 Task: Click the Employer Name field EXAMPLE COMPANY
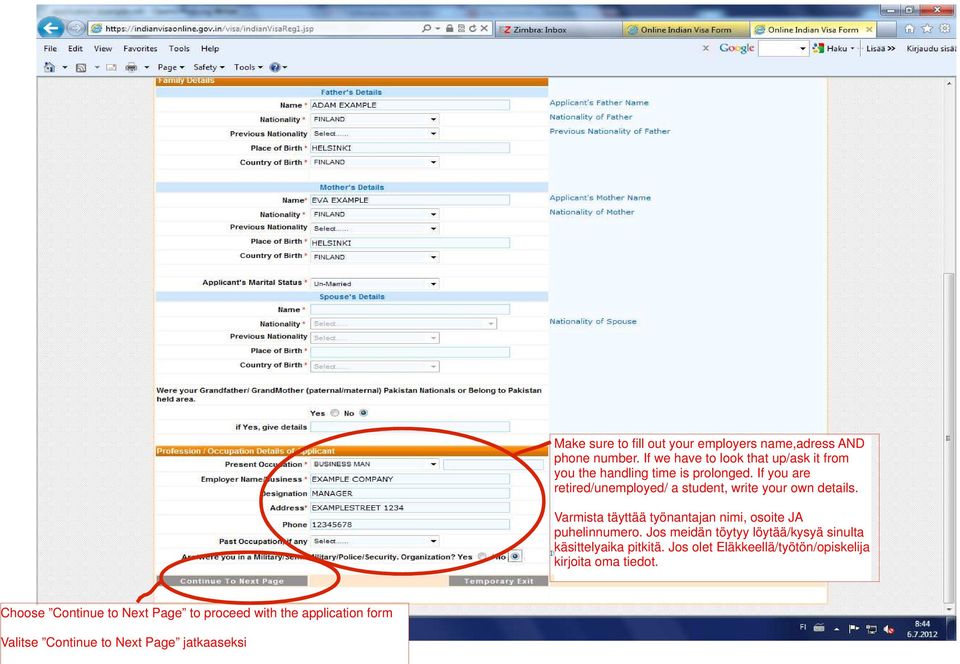click(x=410, y=479)
